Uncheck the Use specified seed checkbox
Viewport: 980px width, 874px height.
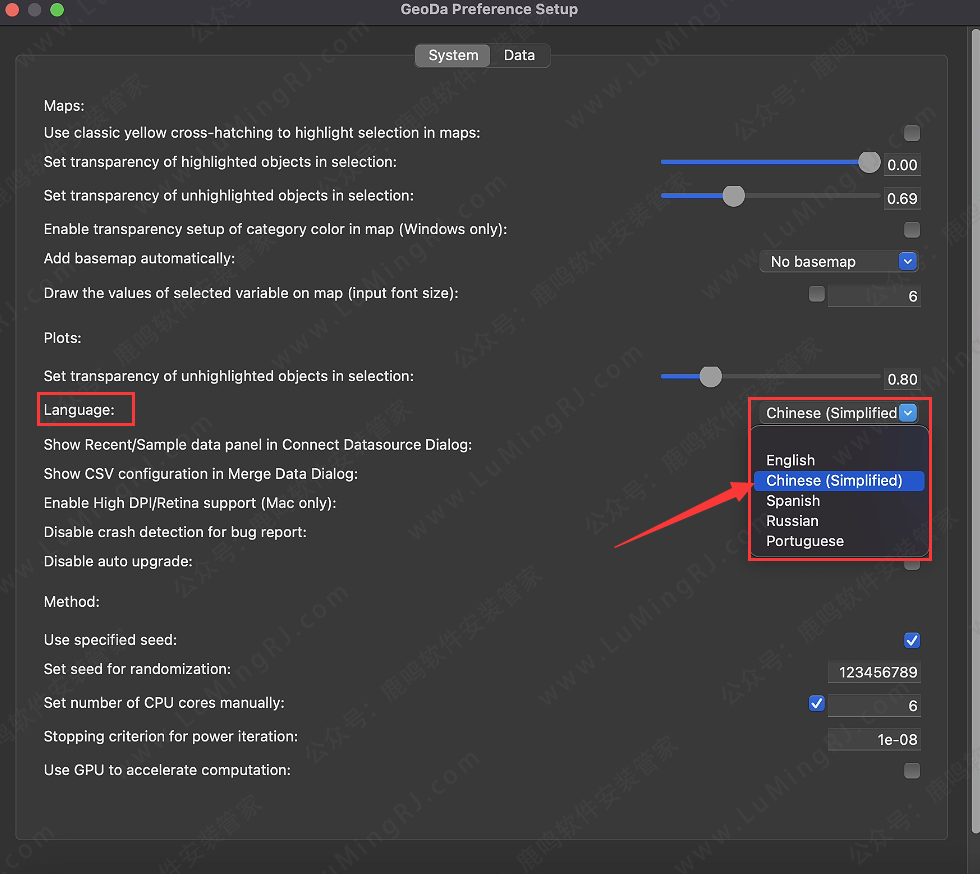click(x=911, y=640)
